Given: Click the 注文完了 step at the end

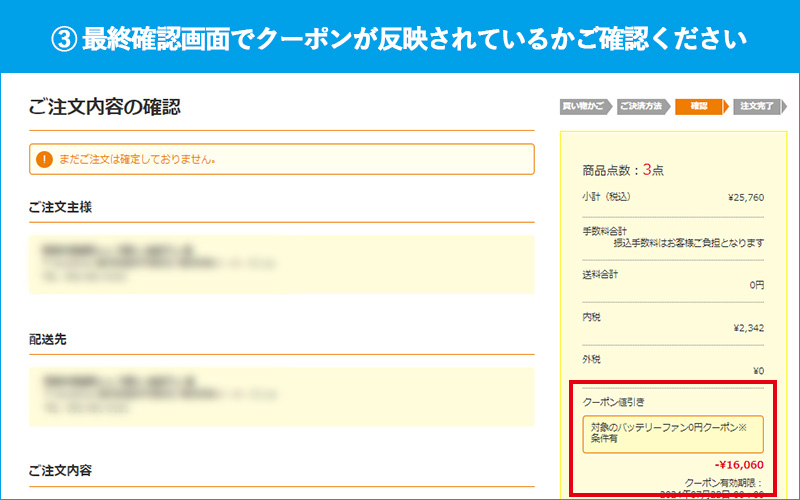Looking at the screenshot, I should click(757, 106).
